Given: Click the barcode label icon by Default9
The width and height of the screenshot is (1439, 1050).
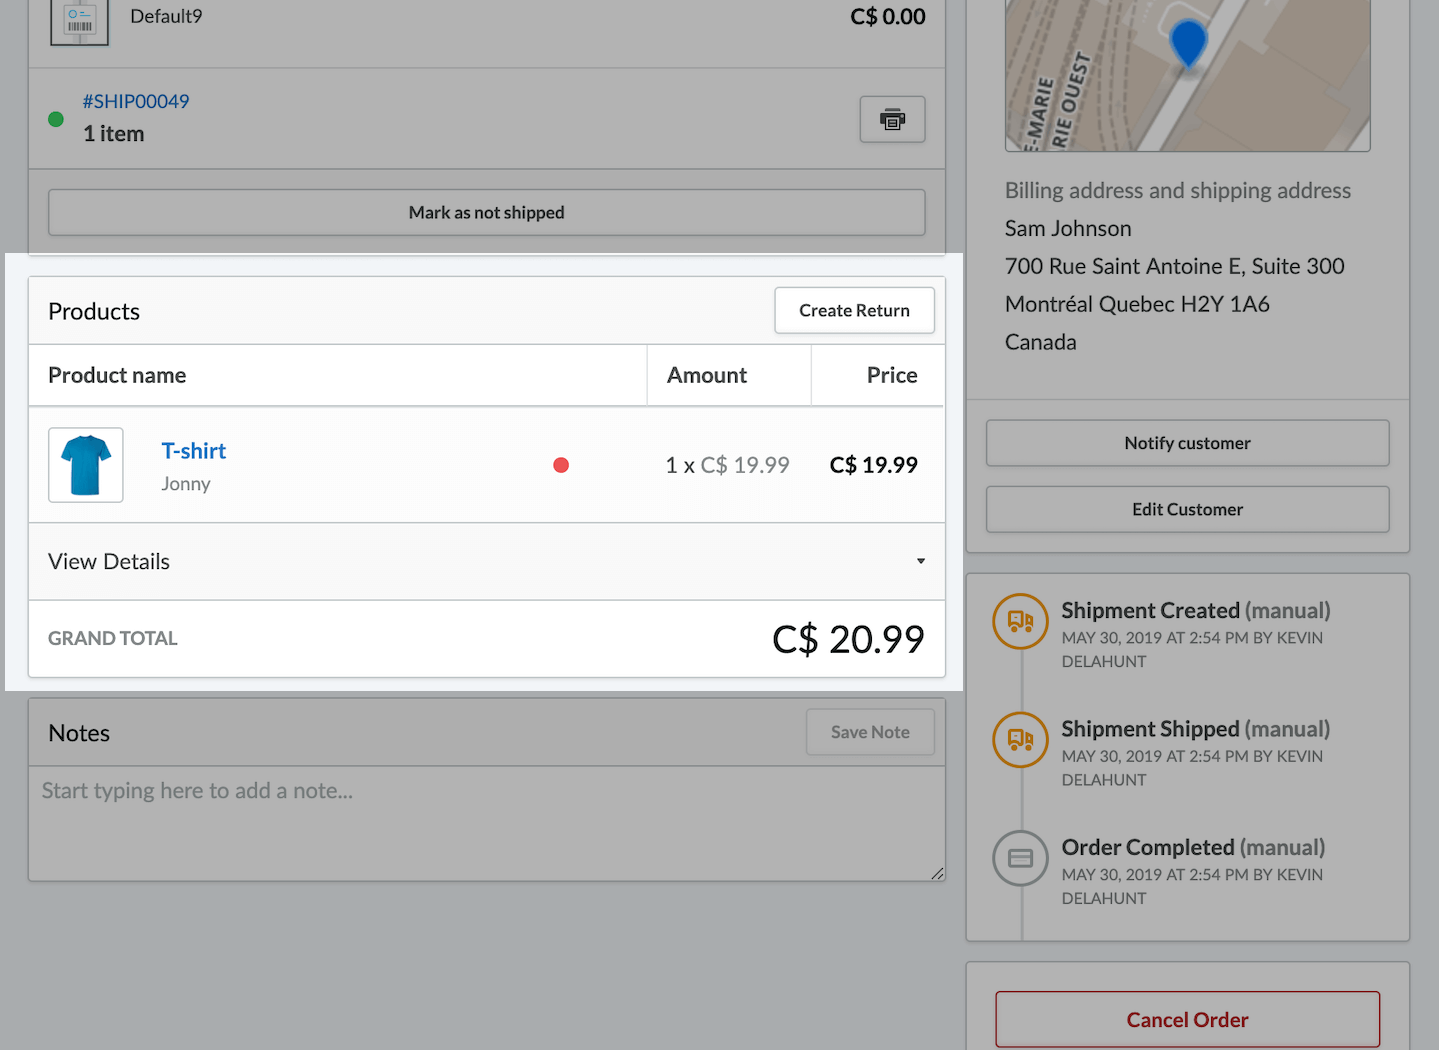Looking at the screenshot, I should [80, 21].
